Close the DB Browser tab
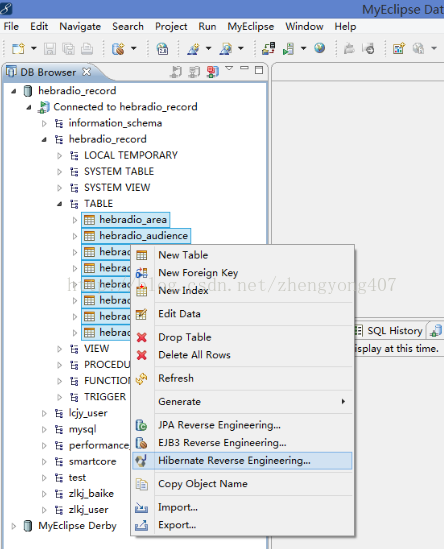Image resolution: width=444 pixels, height=549 pixels. 86,72
